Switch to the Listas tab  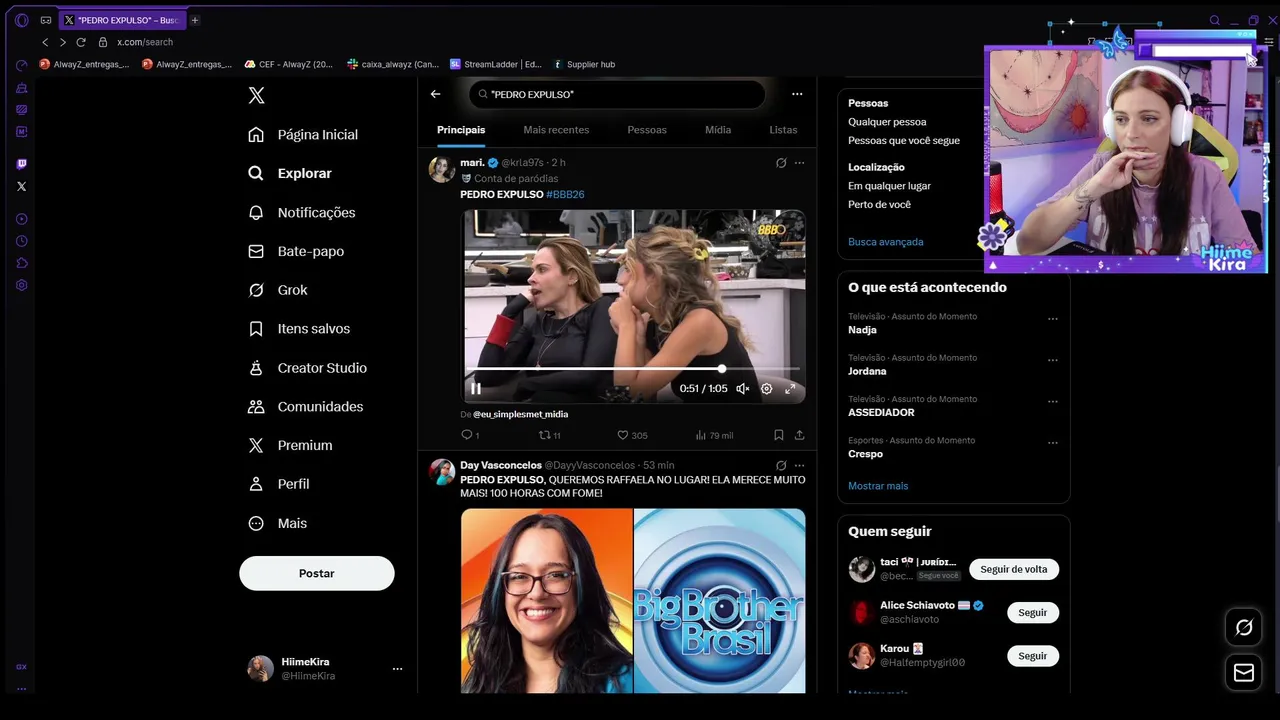tap(783, 130)
